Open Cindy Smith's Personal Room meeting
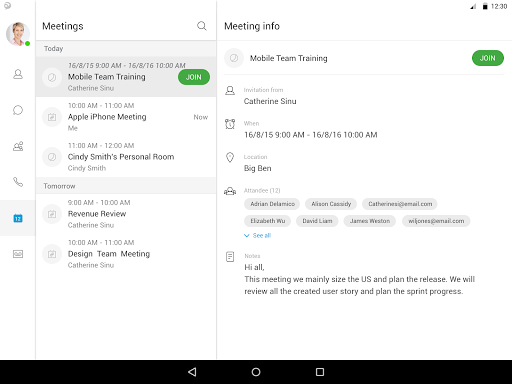 (x=126, y=157)
